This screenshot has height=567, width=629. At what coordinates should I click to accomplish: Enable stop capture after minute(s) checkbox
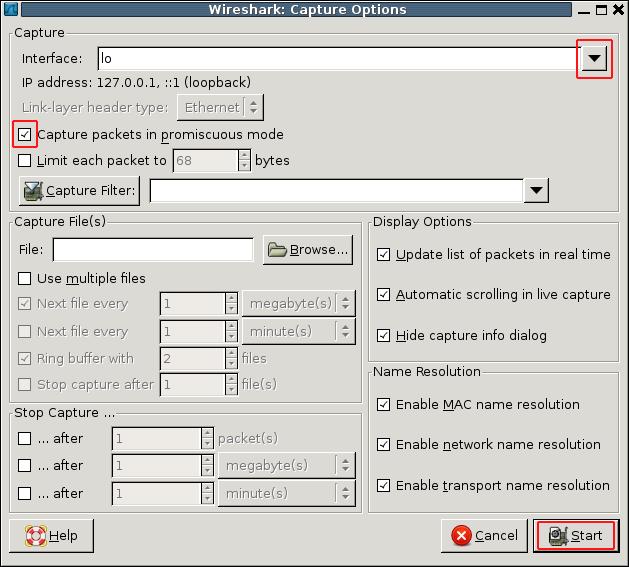24,493
